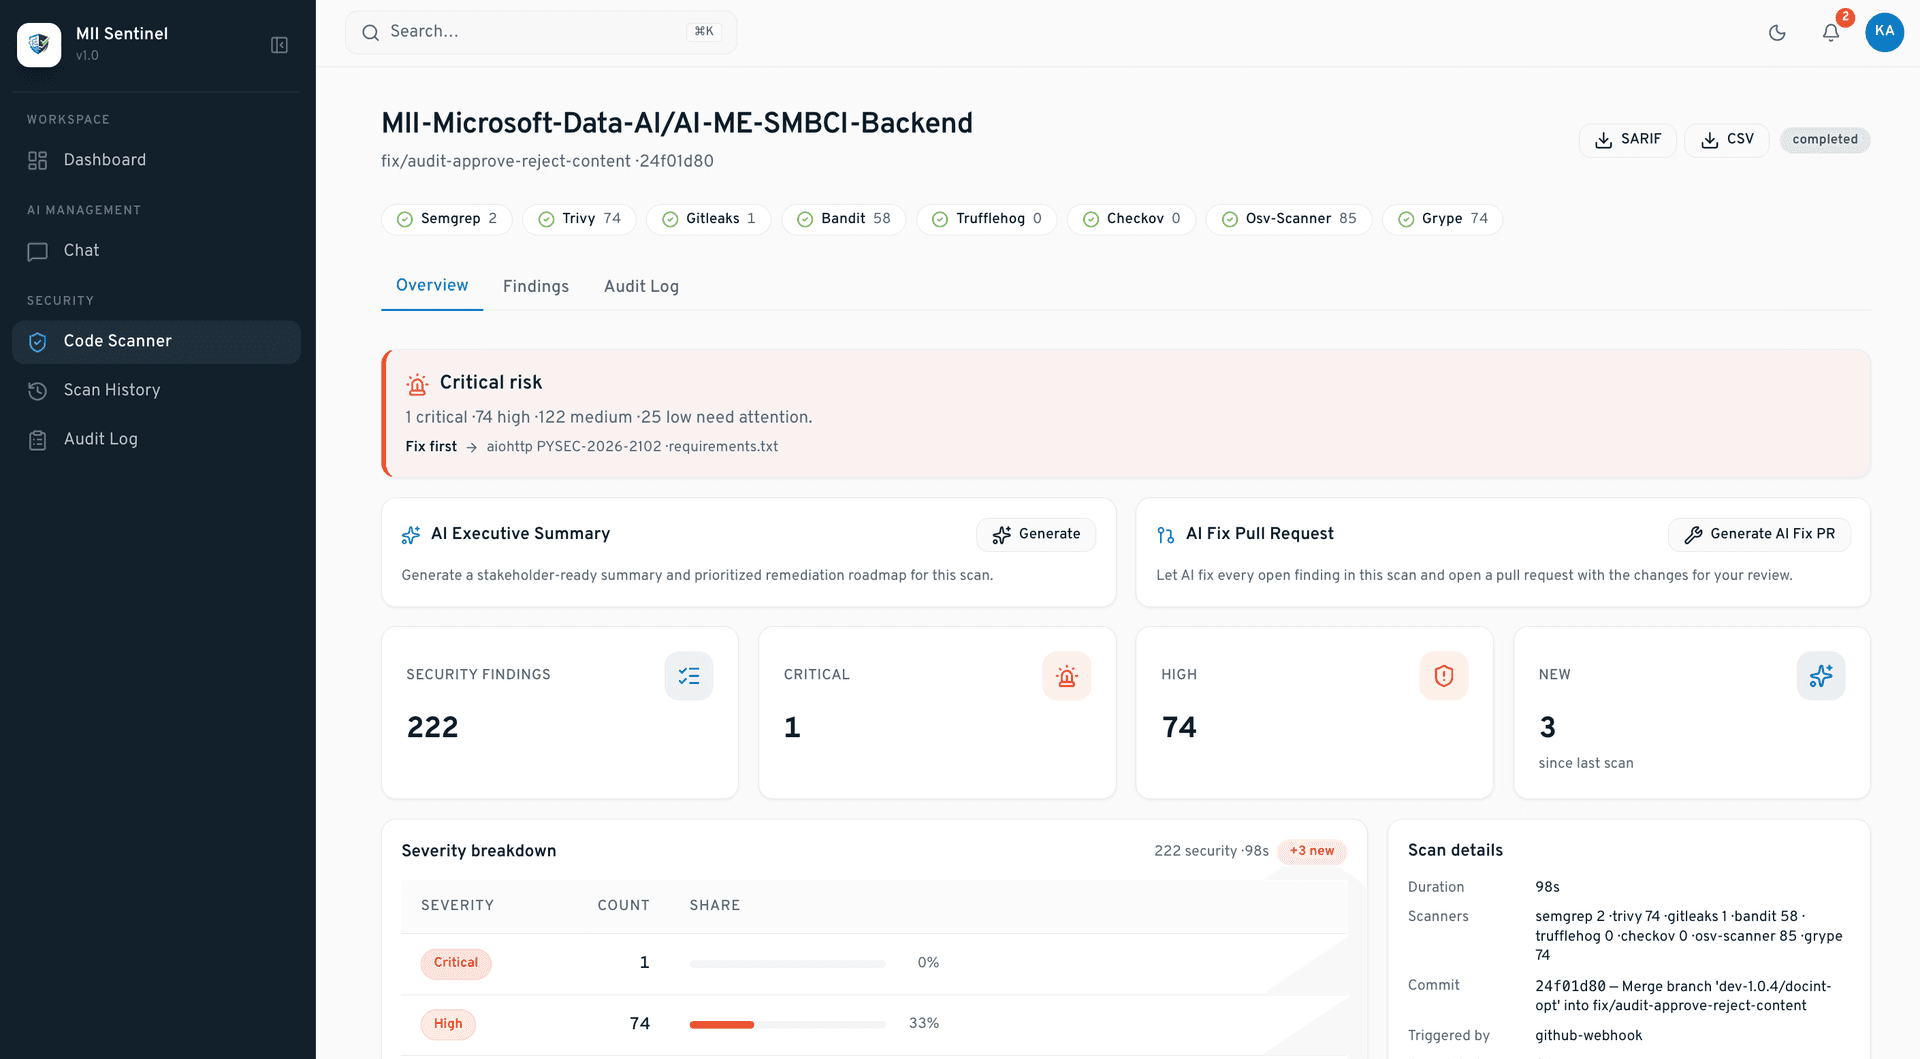Click the High card shield alert icon
The width and height of the screenshot is (1920, 1059).
(1444, 676)
